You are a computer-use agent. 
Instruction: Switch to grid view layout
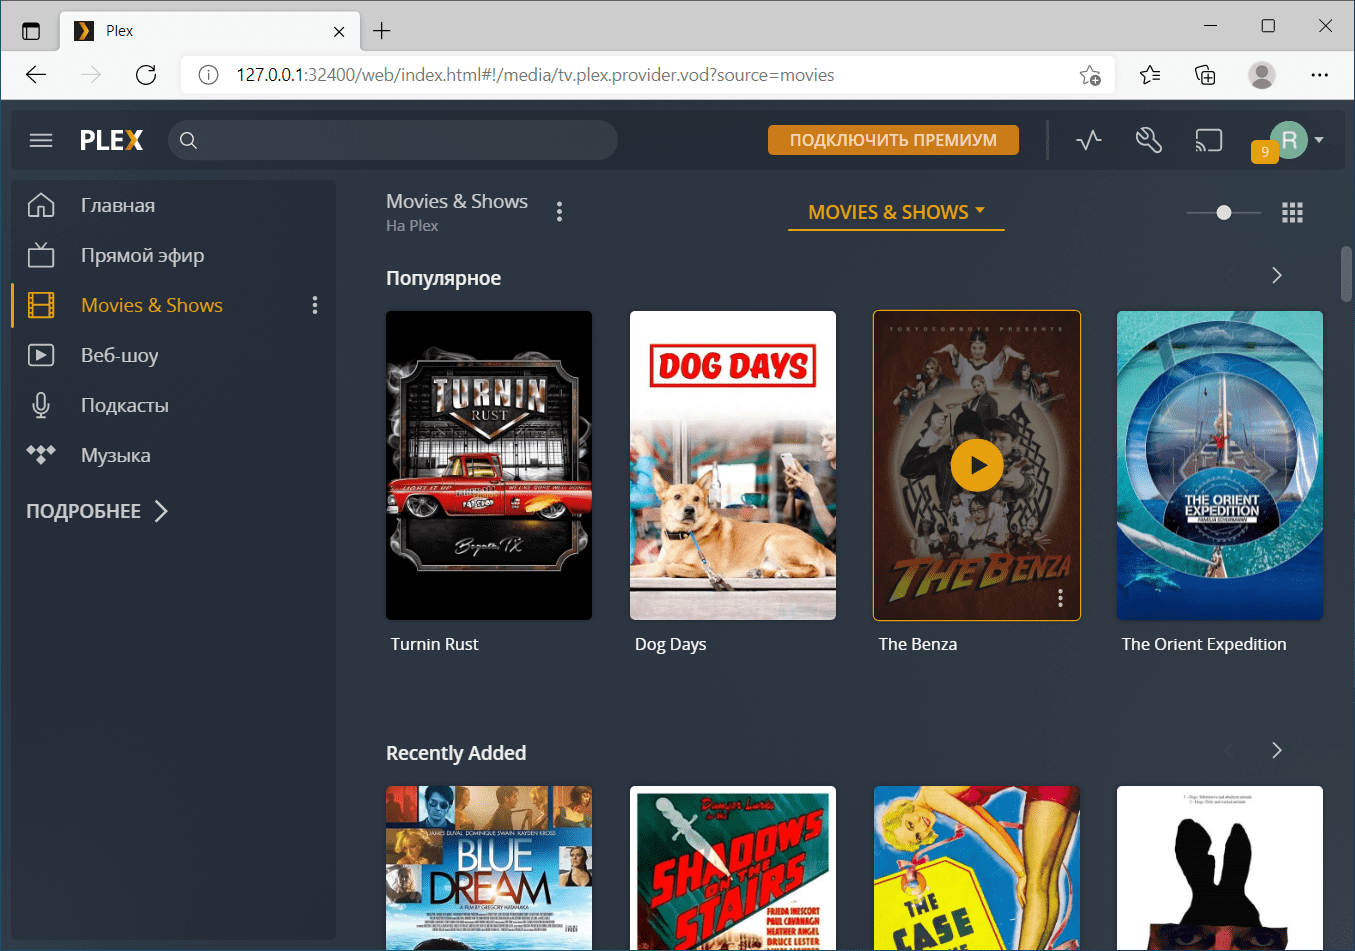[x=1292, y=212]
